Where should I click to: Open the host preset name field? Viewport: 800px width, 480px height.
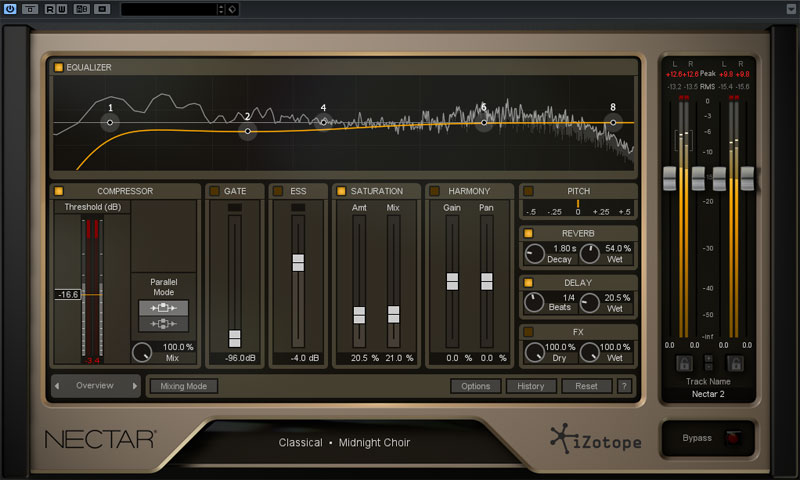[169, 9]
